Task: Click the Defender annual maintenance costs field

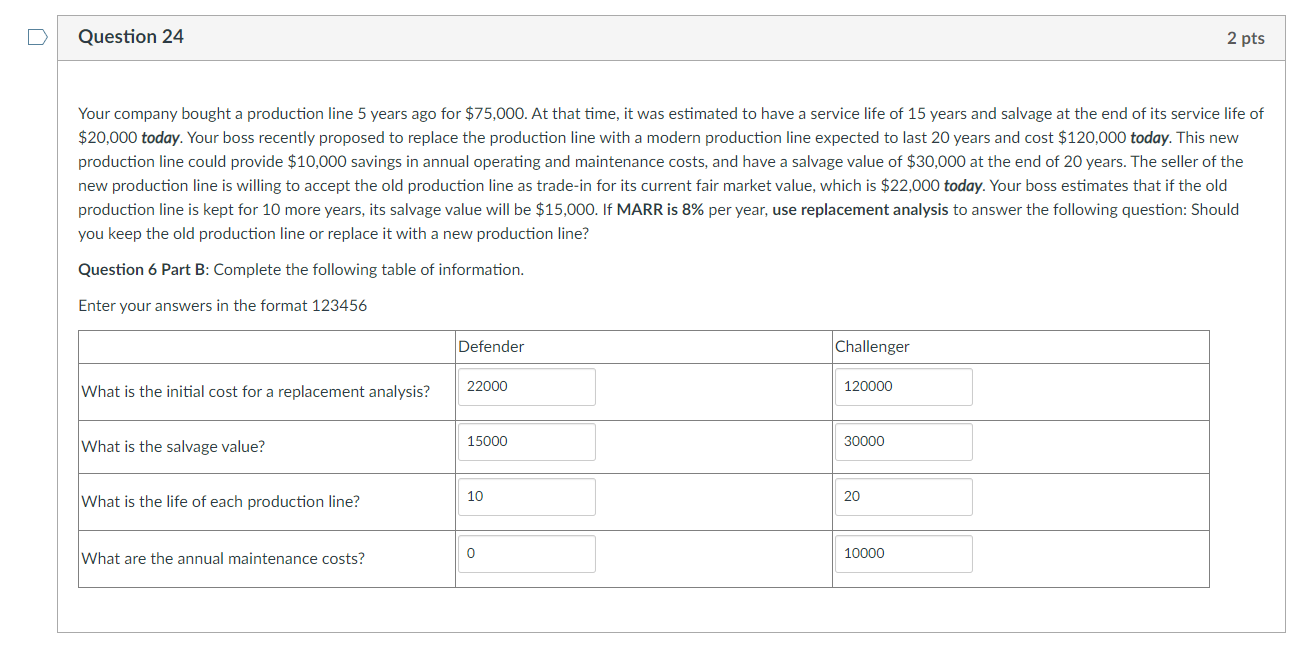Action: [x=527, y=554]
